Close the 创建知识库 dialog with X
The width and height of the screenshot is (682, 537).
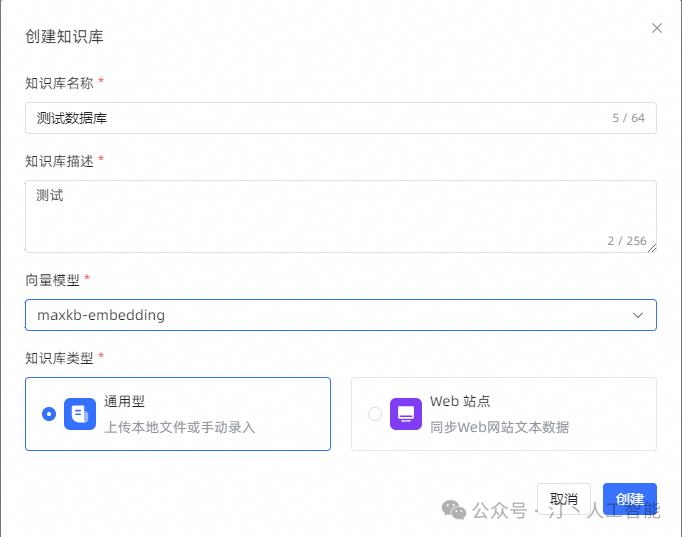tap(657, 28)
